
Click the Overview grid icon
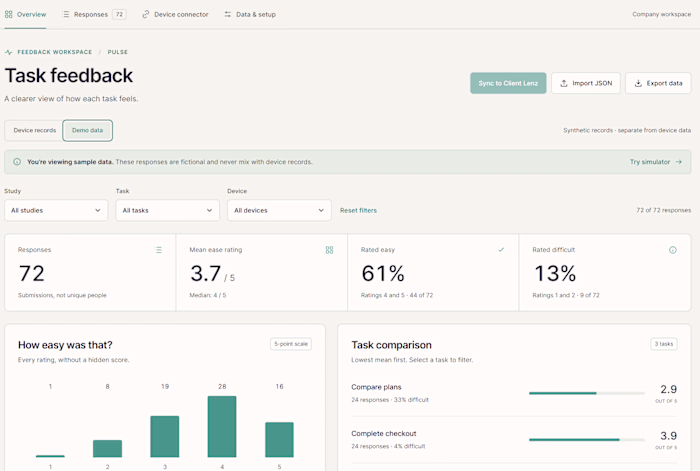coord(8,14)
